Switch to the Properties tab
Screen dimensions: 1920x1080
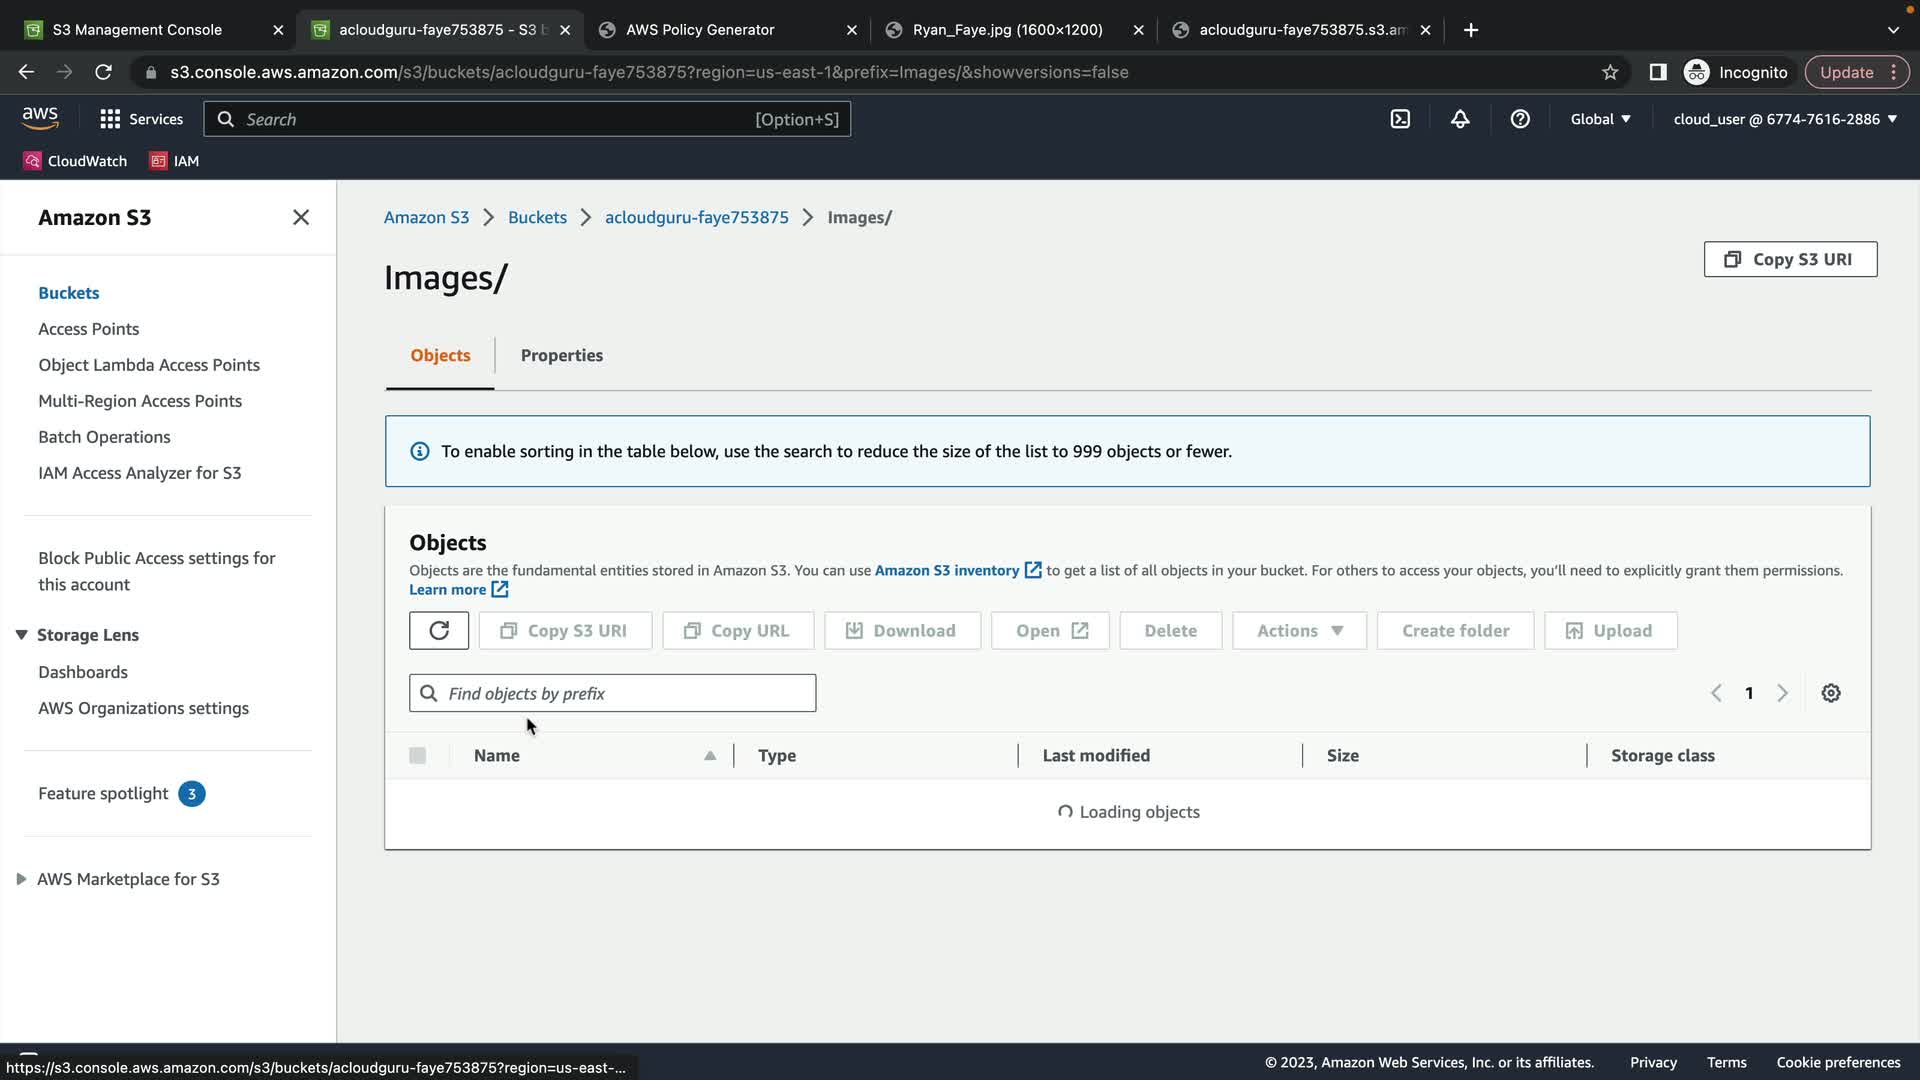pyautogui.click(x=562, y=355)
